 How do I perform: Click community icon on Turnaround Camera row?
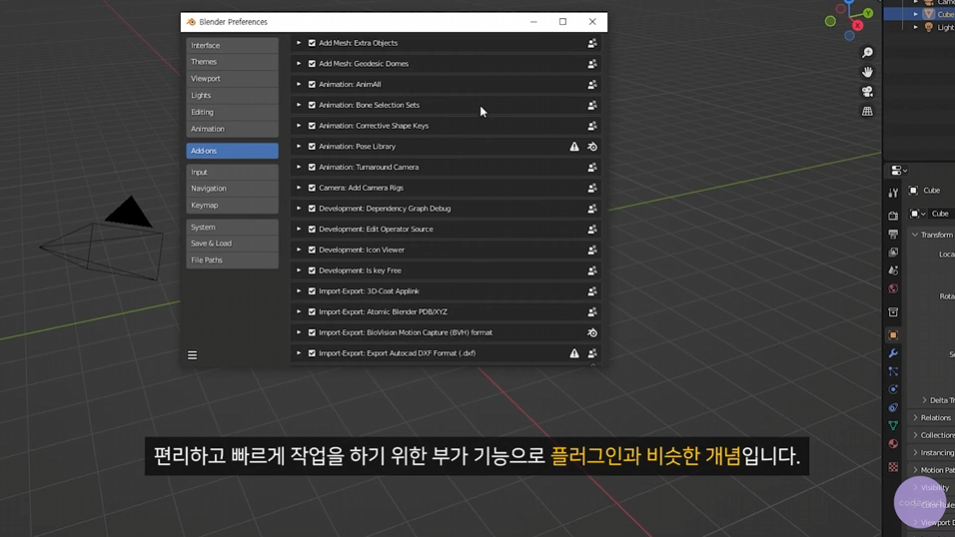[592, 167]
